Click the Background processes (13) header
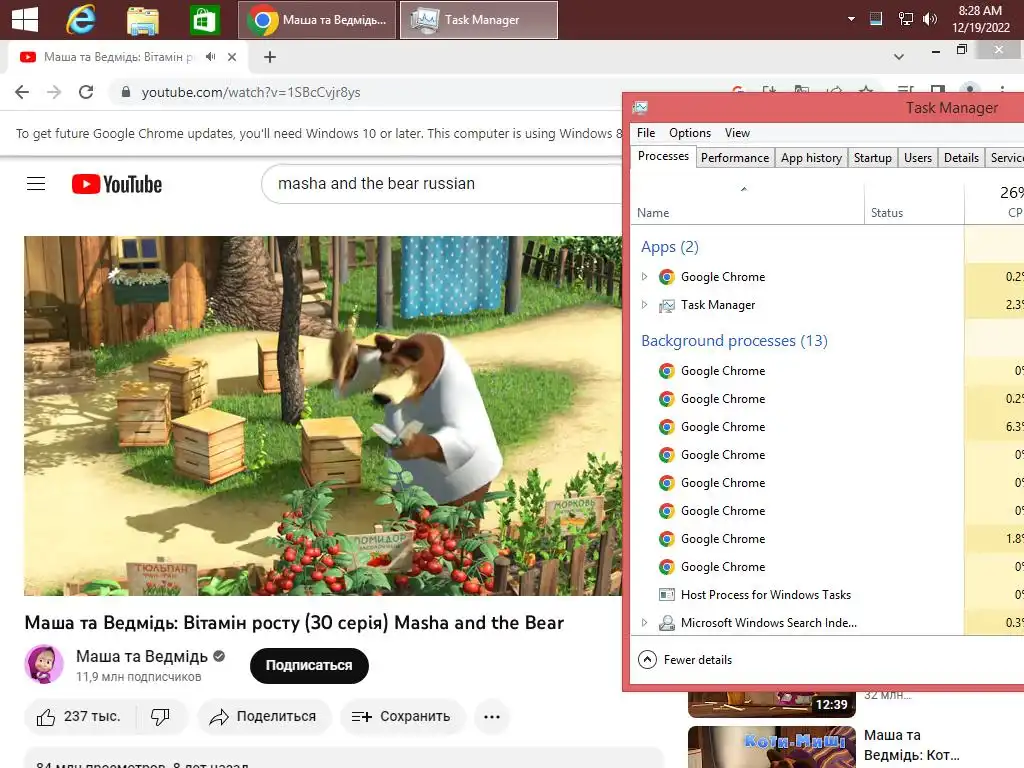 tap(734, 341)
